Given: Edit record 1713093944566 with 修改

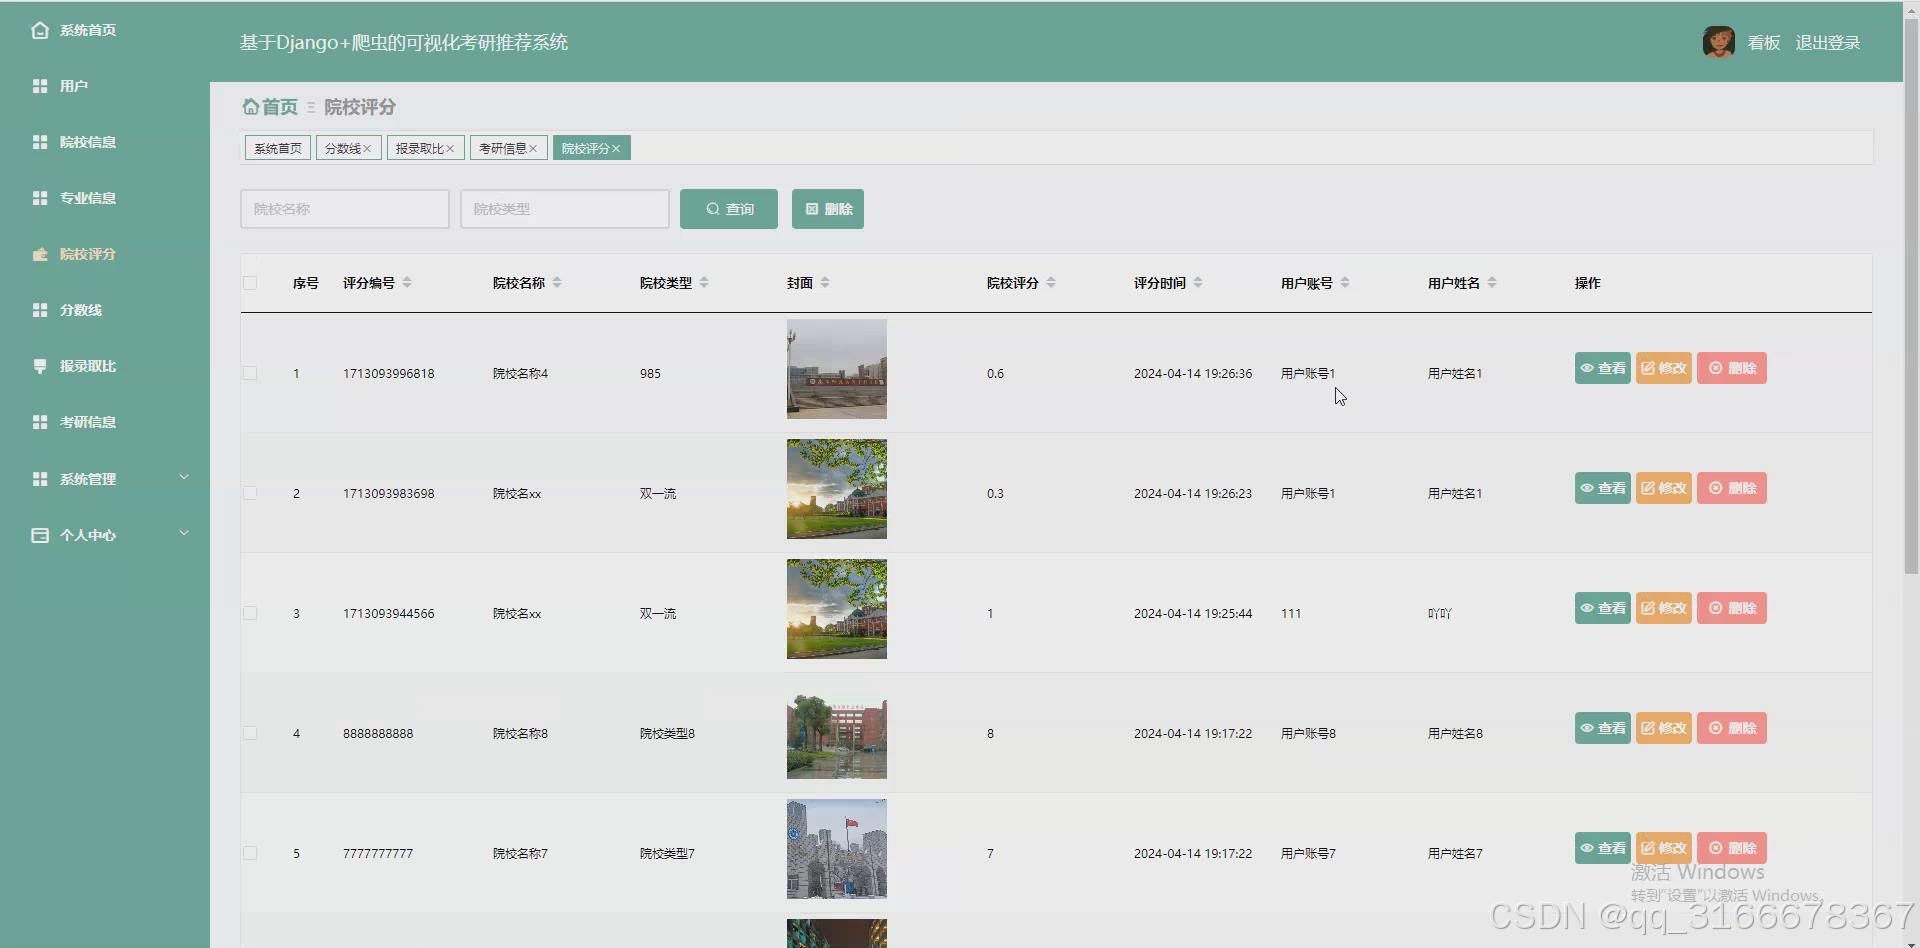Looking at the screenshot, I should point(1664,608).
